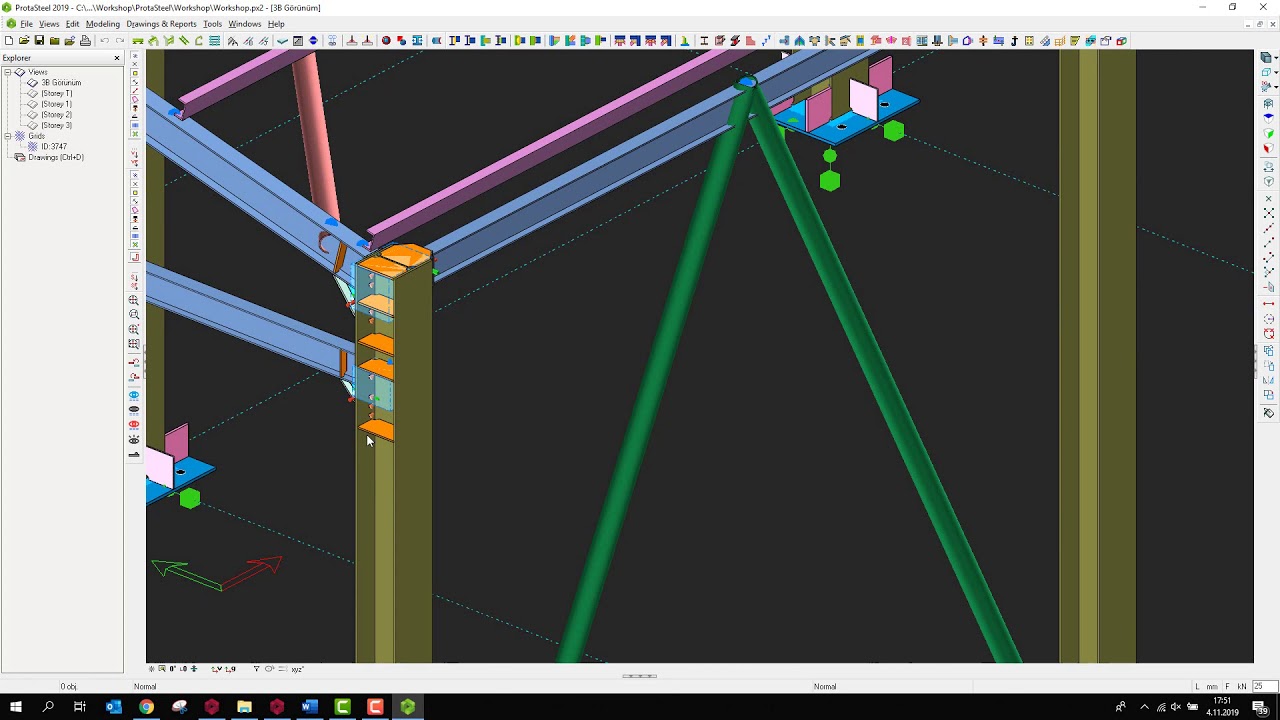Click the zoom out magnifier icon
Image resolution: width=1280 pixels, height=720 pixels.
134,329
